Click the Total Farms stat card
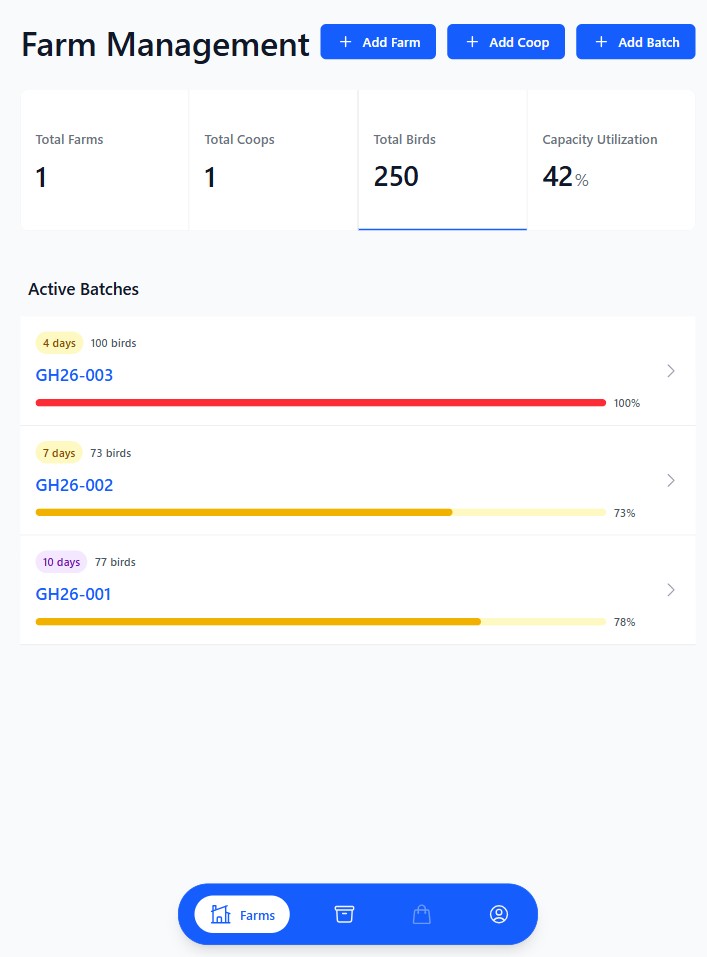The height and width of the screenshot is (957, 707). [x=104, y=160]
